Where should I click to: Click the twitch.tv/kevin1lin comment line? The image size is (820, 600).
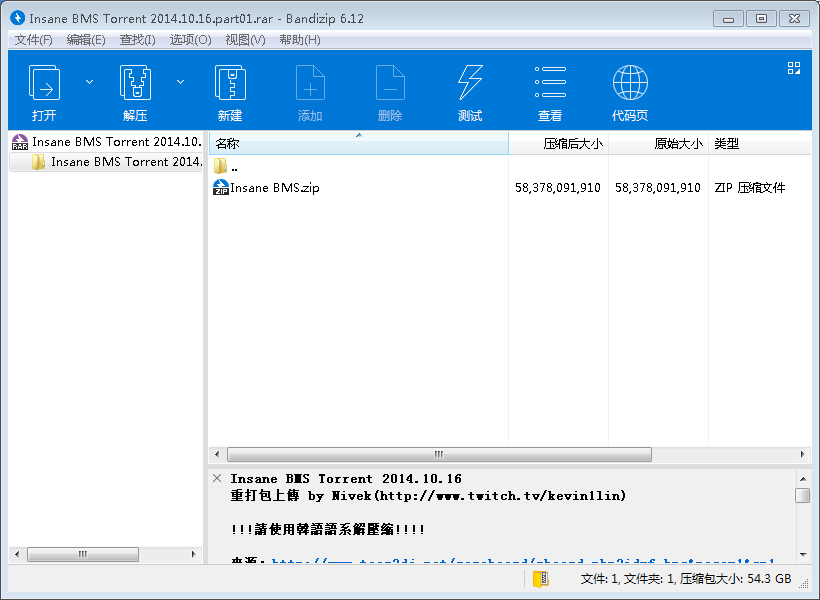(x=428, y=495)
